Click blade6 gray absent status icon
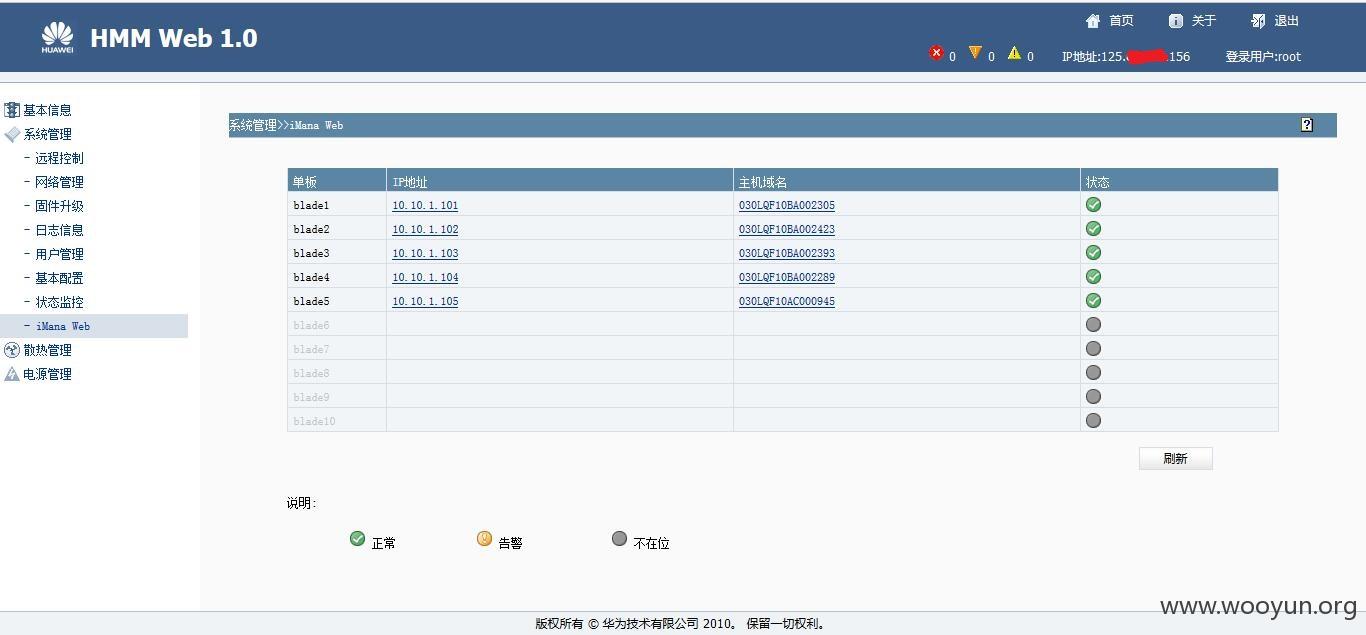The height and width of the screenshot is (635, 1366). (x=1093, y=324)
